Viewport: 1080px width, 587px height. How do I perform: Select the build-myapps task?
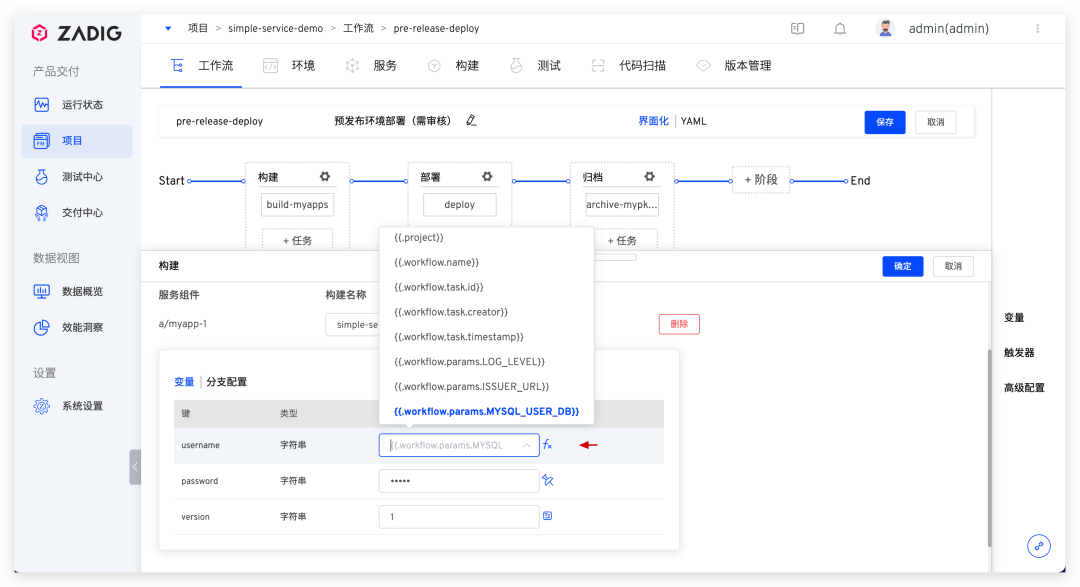click(x=298, y=205)
